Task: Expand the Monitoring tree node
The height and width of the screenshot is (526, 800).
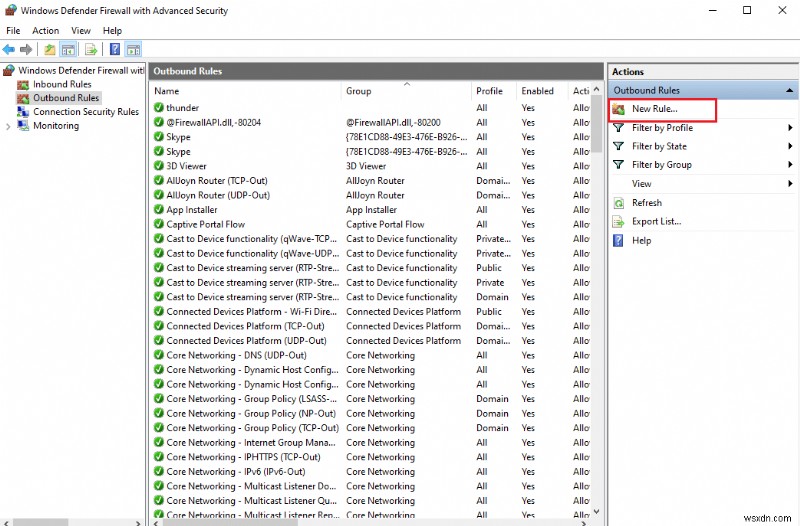Action: point(8,126)
